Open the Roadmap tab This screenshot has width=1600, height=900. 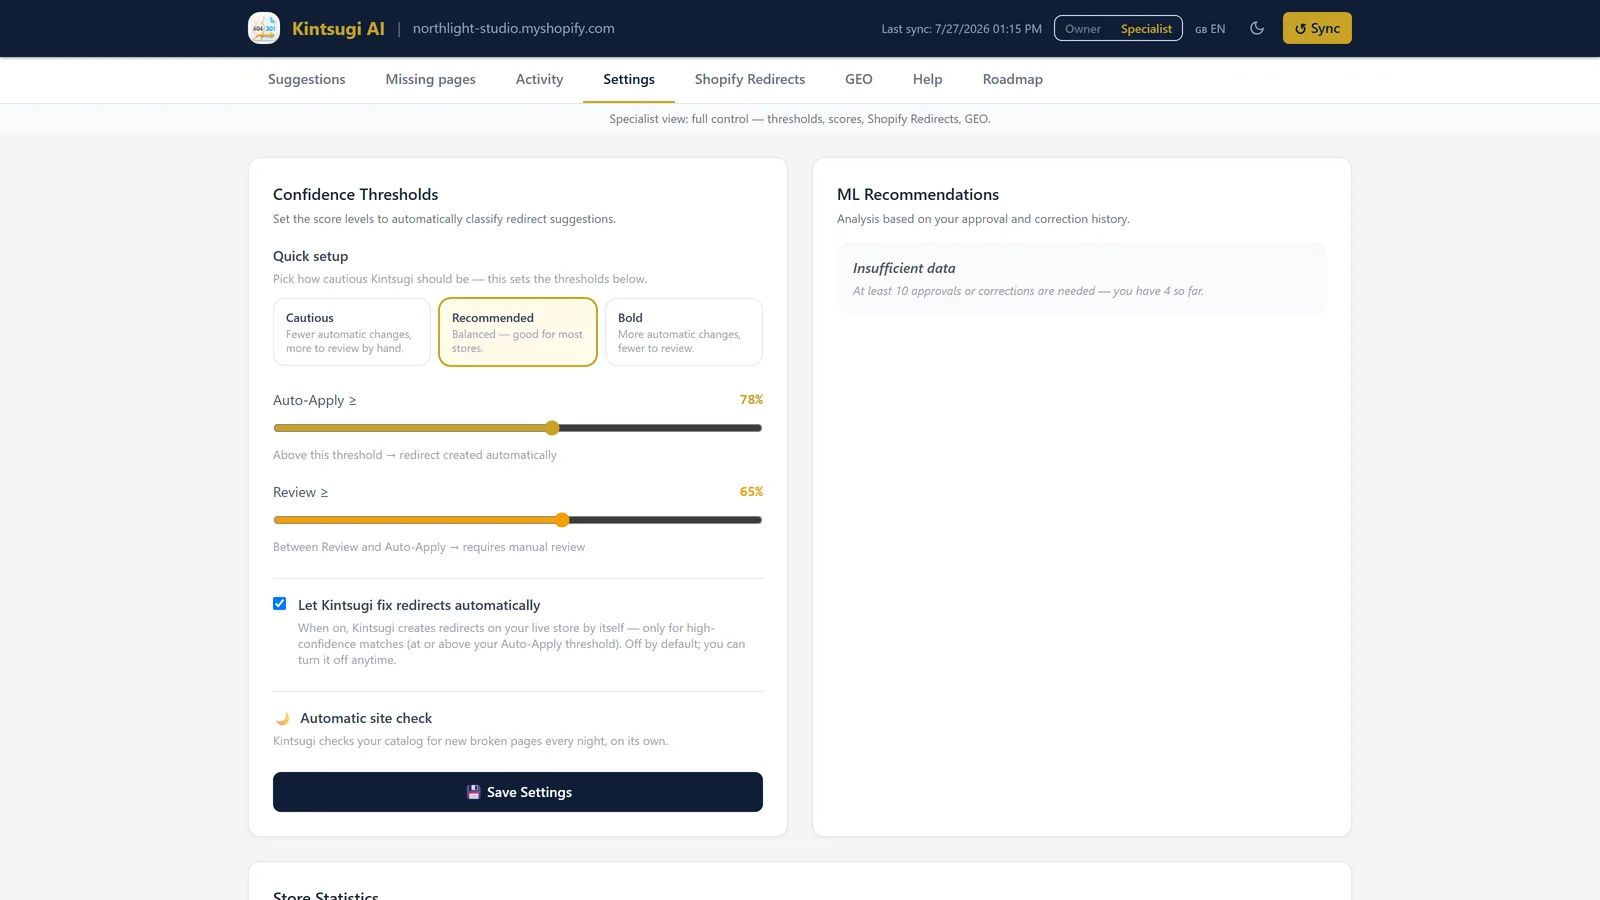(1013, 80)
